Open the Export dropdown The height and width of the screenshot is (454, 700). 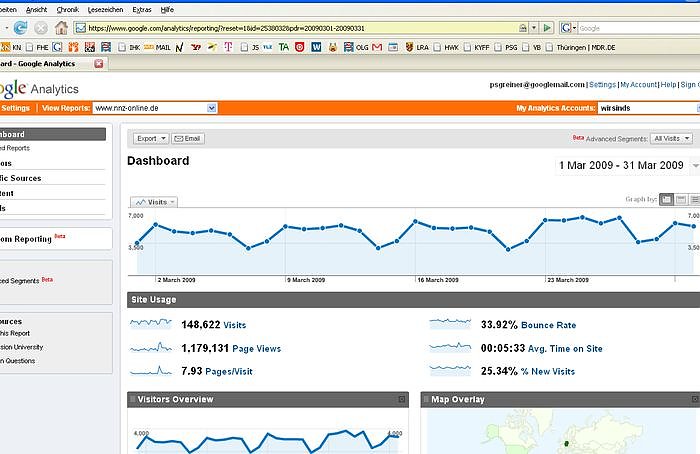(x=150, y=139)
